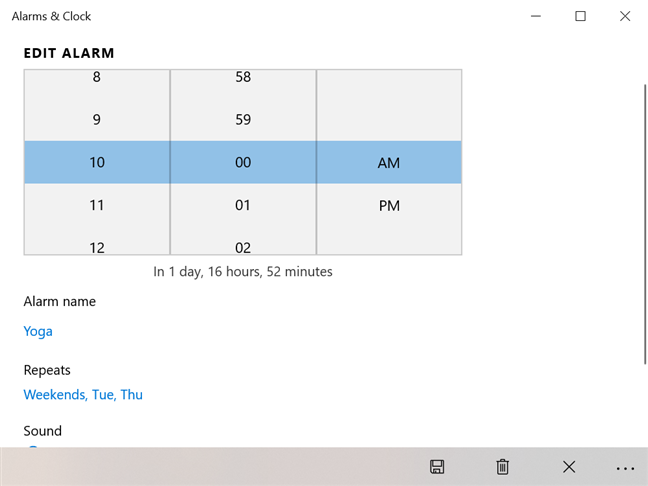Edit the alarm name Yoga
Screen dimensions: 648x486
[38, 331]
